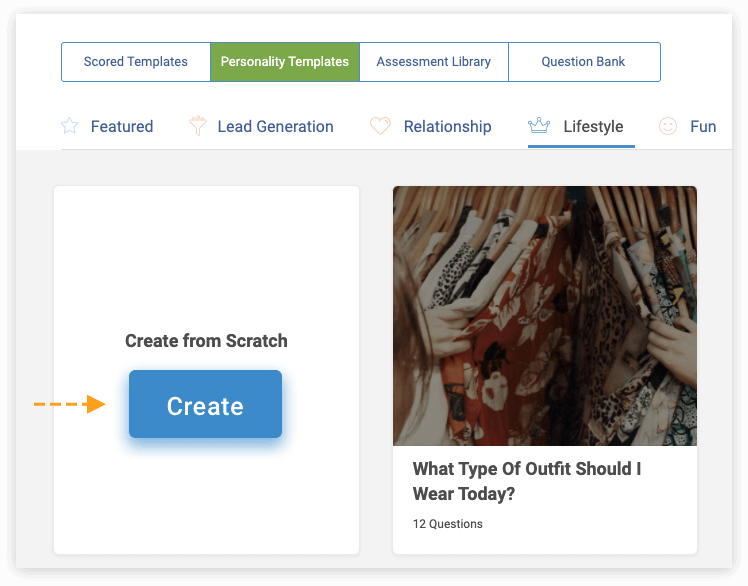748x586 pixels.
Task: Click the crown icon beside Lifestyle
Action: pyautogui.click(x=539, y=126)
